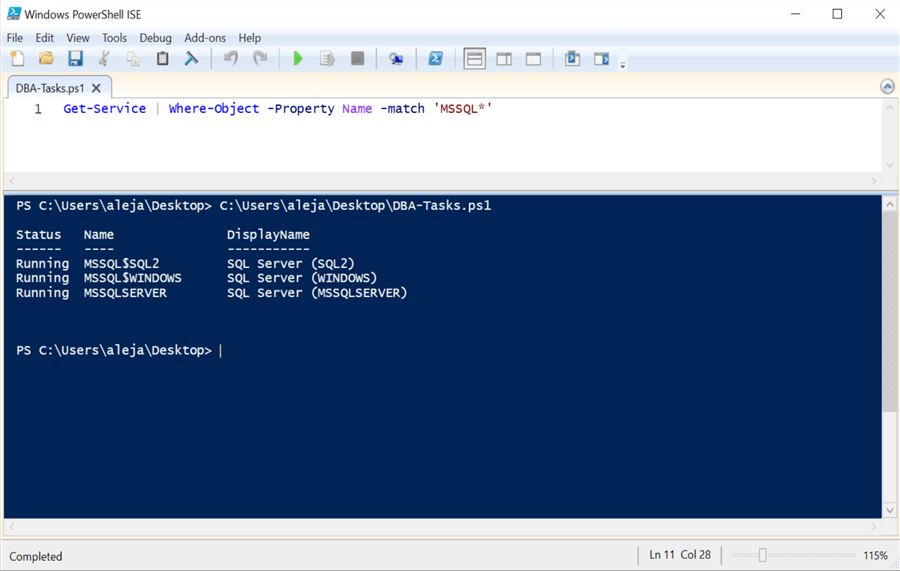Click console prompt input line

(x=119, y=351)
